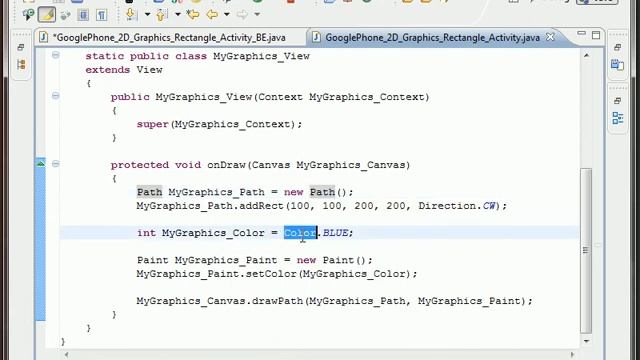Switch to GooglePhone_2D_Graphics_Rectangle_Activity.java tab
This screenshot has height=360, width=640.
coord(432,38)
